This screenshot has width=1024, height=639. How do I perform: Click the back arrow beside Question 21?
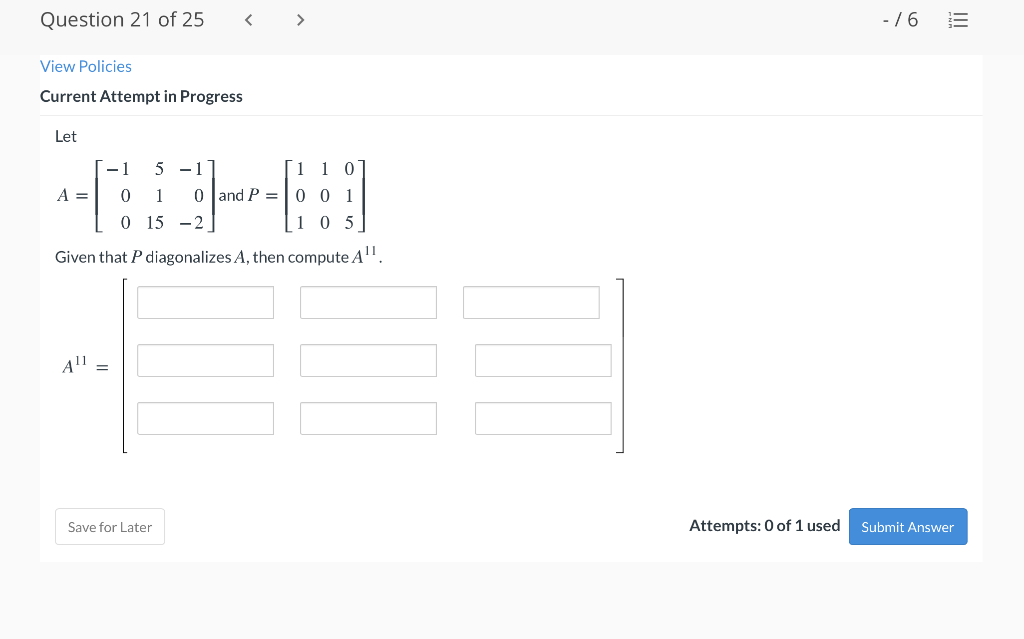tap(248, 19)
